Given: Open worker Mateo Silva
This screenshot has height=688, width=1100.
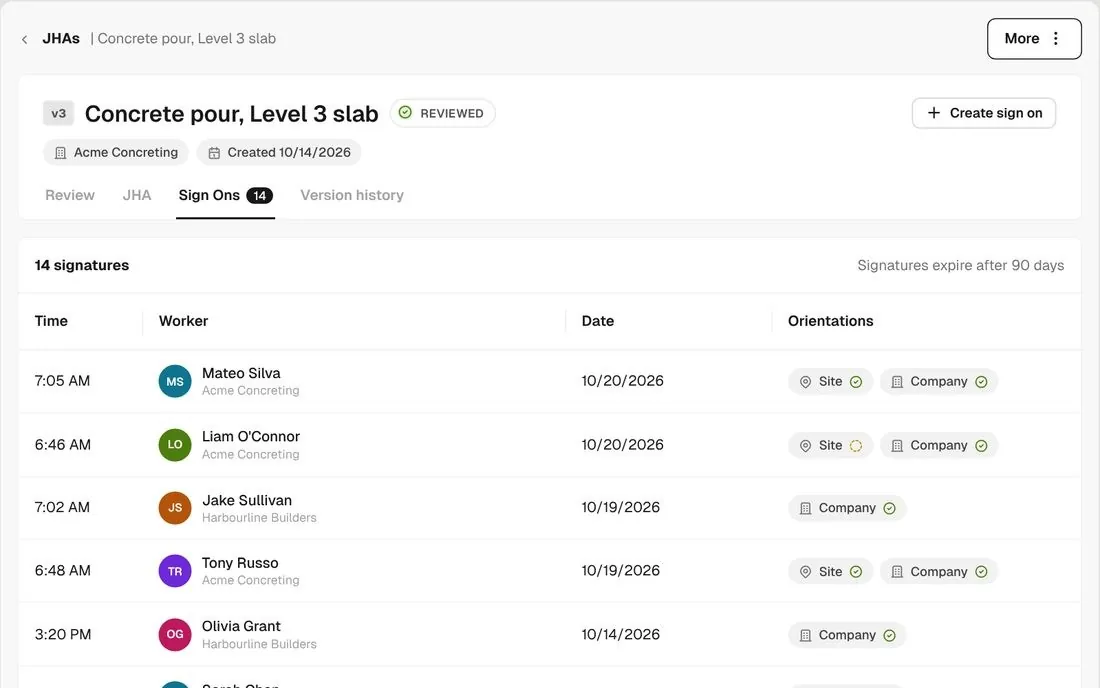Looking at the screenshot, I should point(241,373).
